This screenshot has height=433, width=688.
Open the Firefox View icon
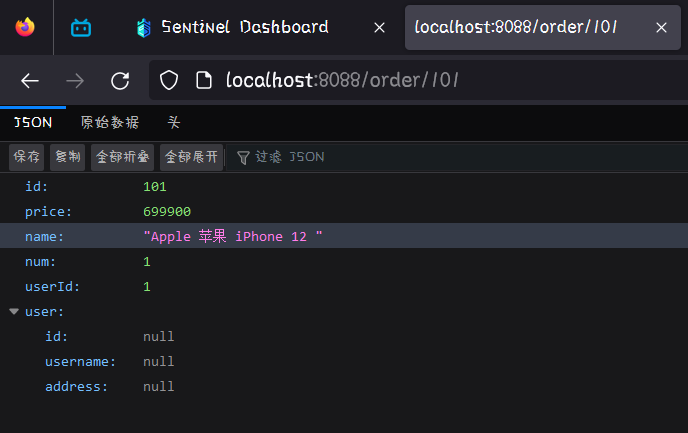point(25,27)
